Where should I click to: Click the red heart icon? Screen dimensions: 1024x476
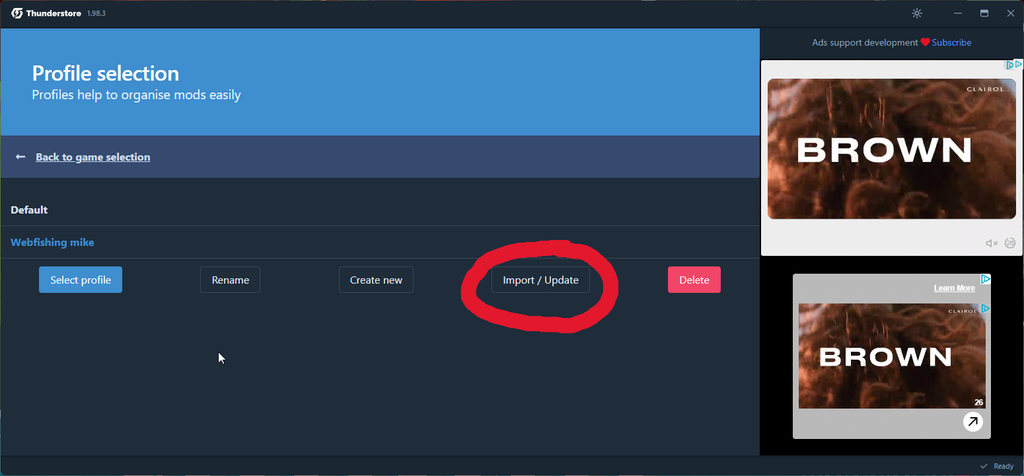point(925,43)
